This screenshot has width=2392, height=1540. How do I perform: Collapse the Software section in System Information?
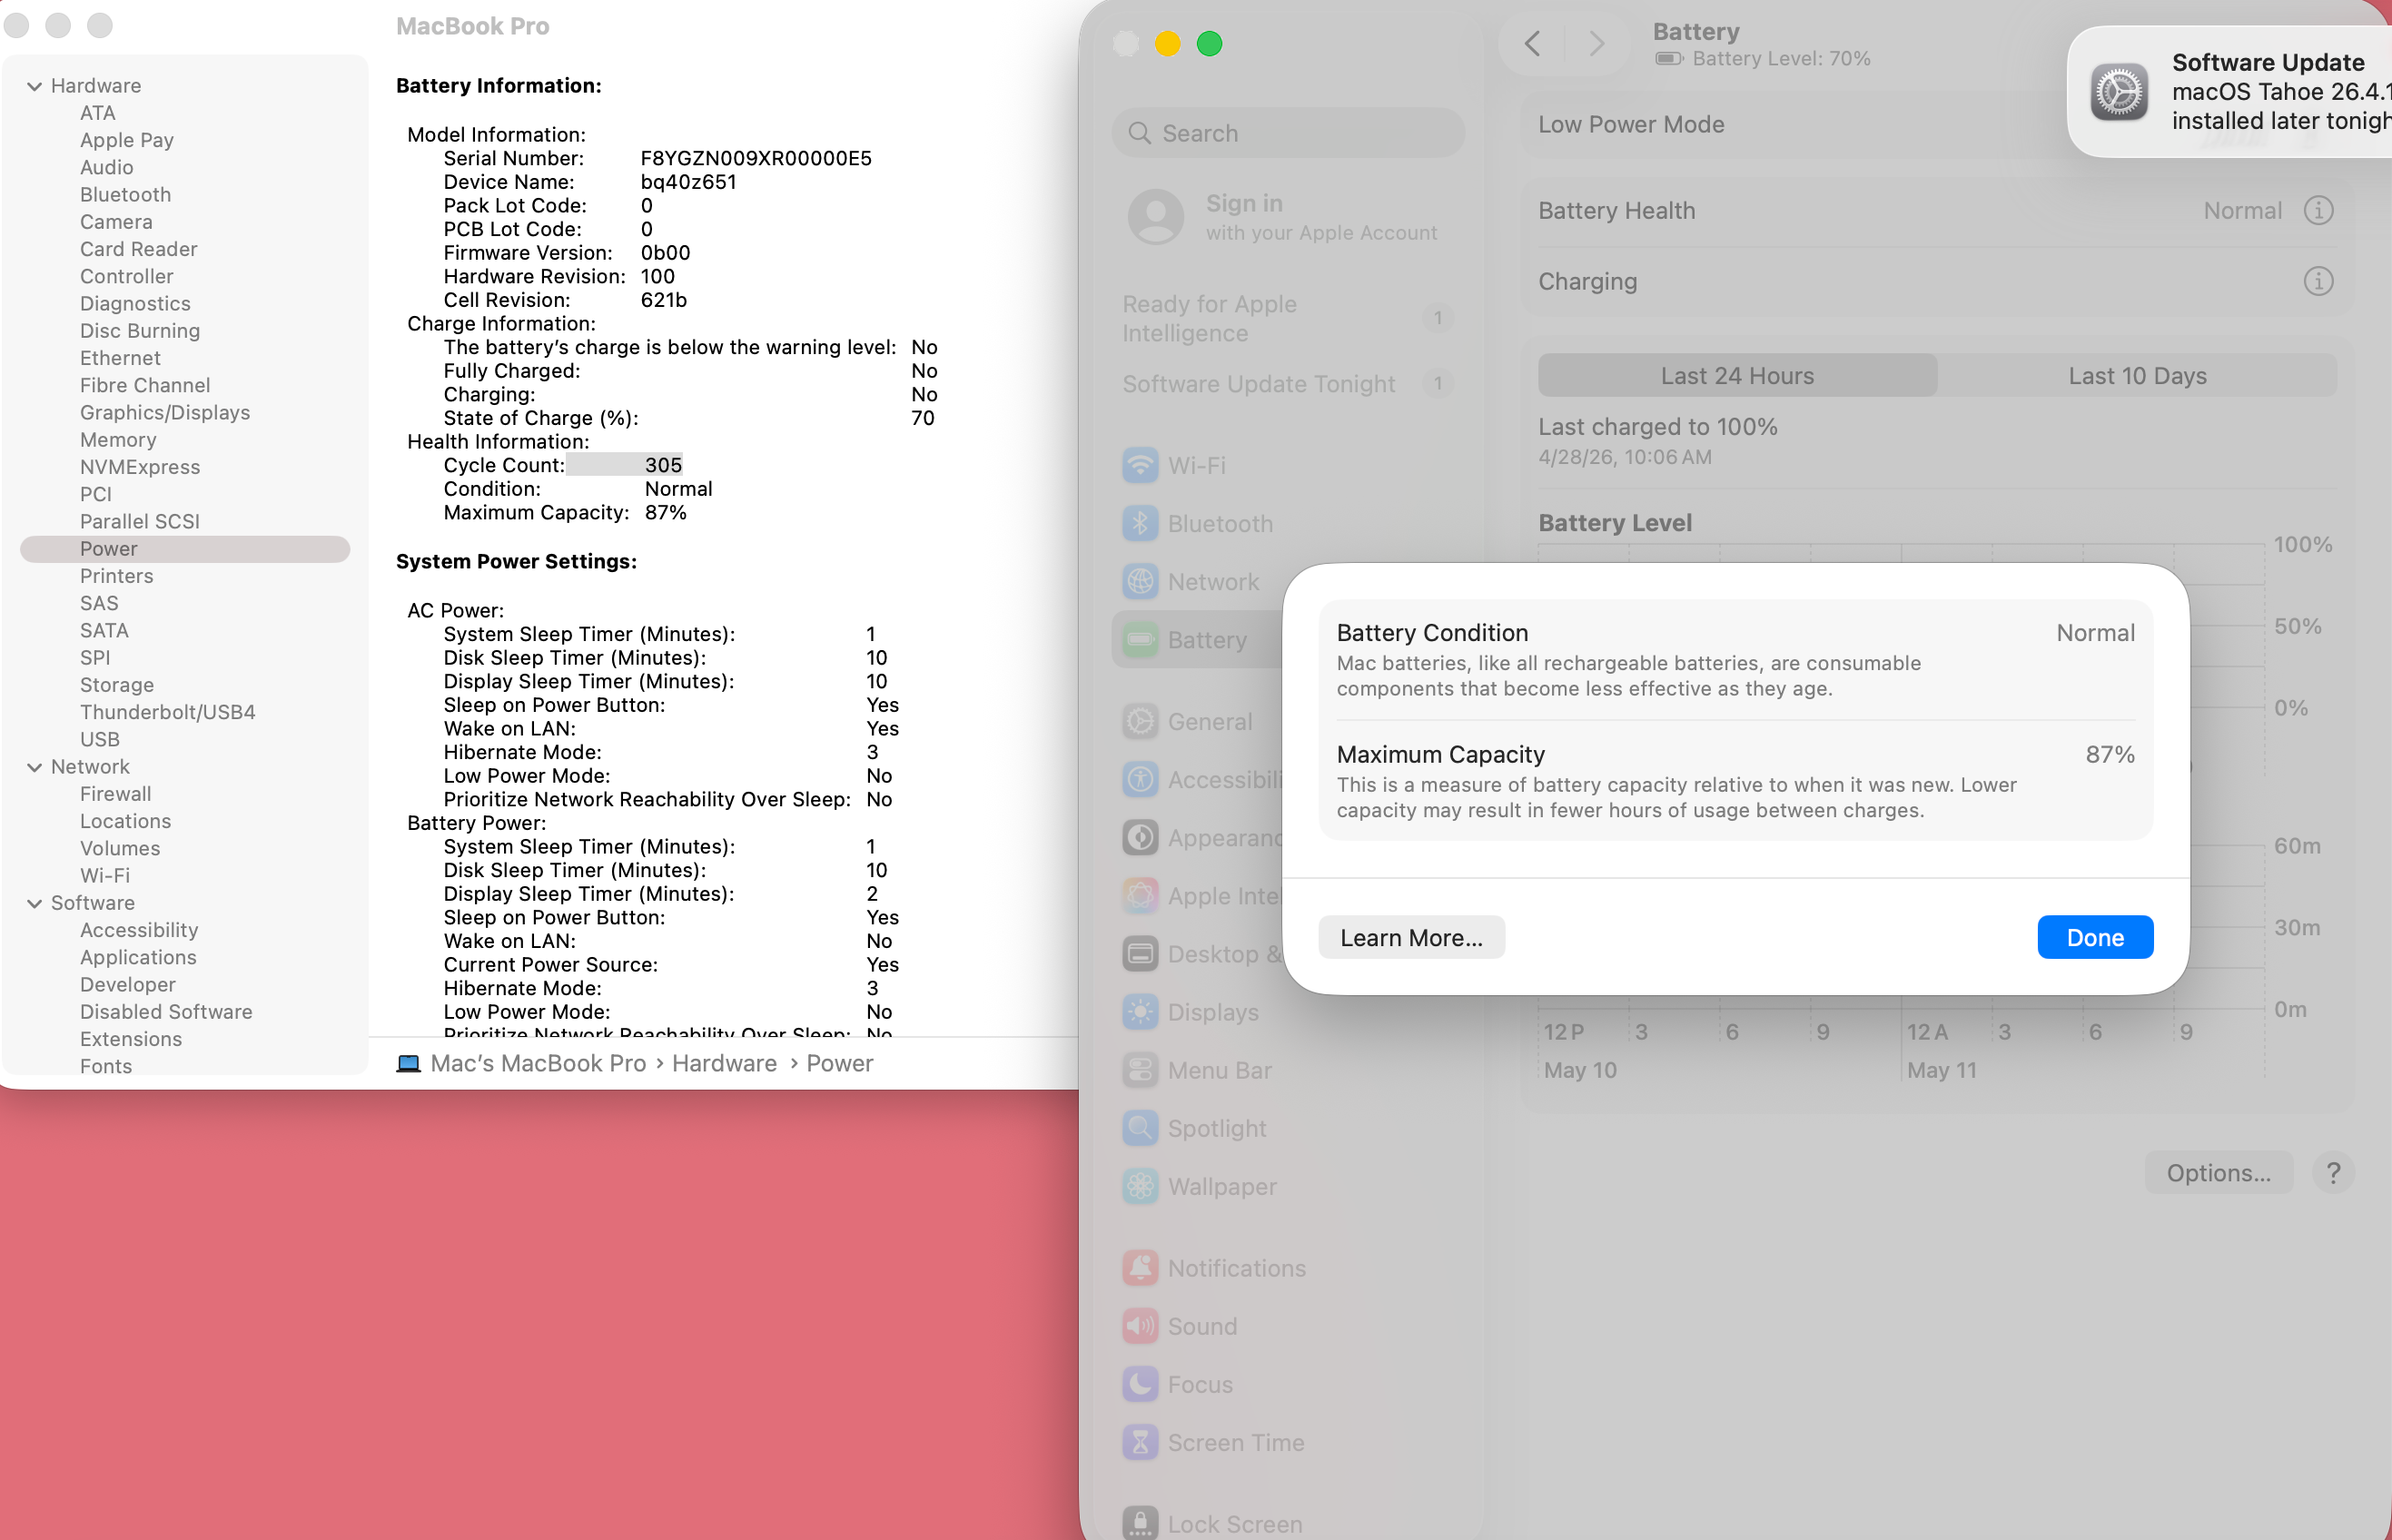(35, 903)
